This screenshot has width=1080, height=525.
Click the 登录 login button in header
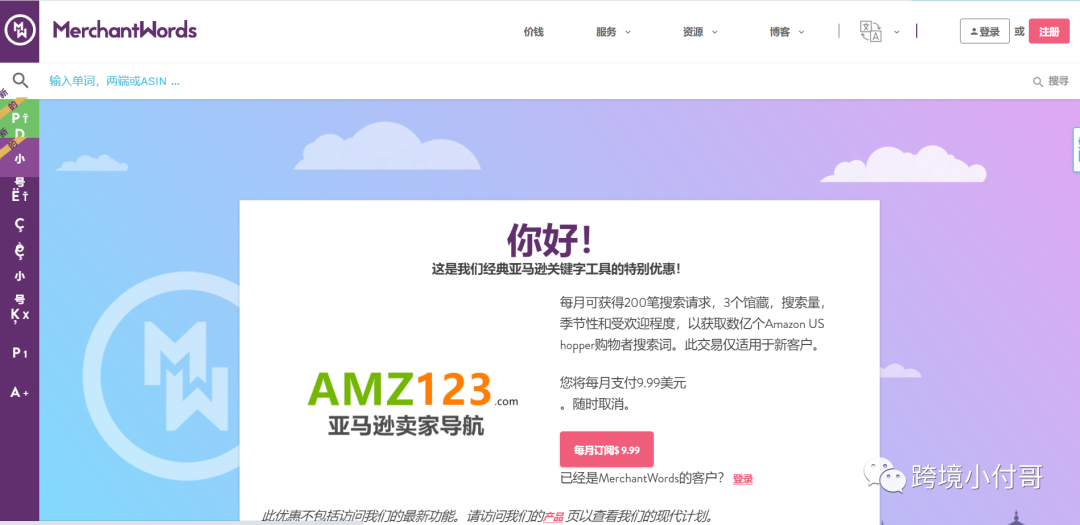point(985,31)
